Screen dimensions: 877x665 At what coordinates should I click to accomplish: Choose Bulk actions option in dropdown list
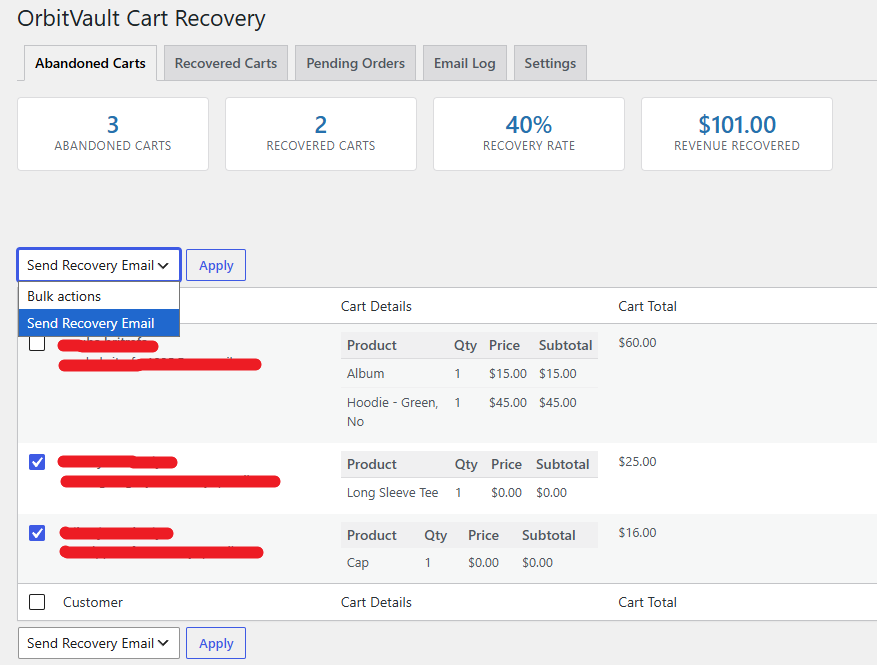99,296
